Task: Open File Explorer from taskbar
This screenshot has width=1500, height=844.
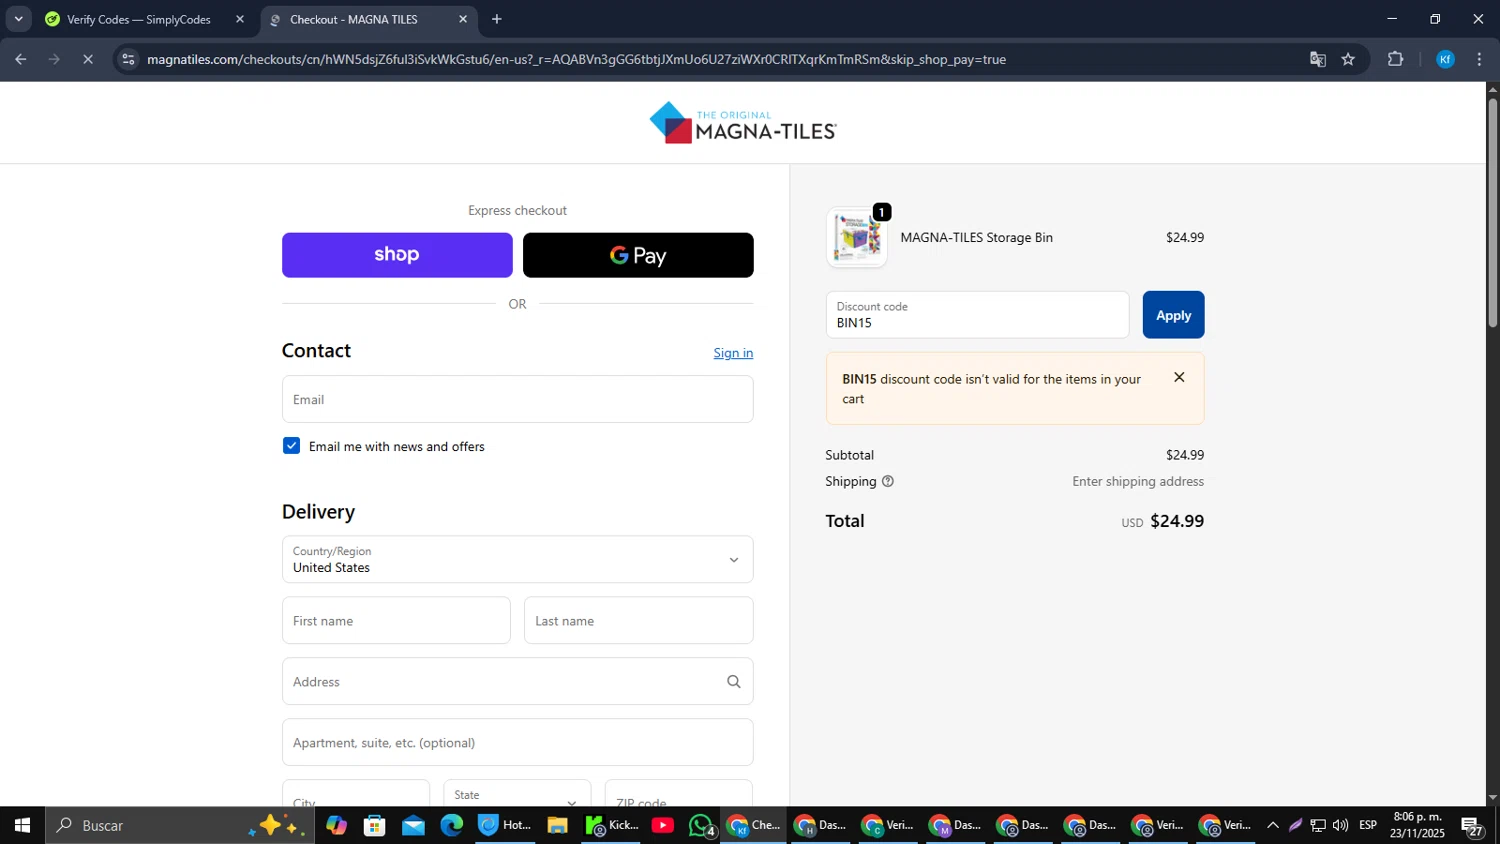Action: coord(557,825)
